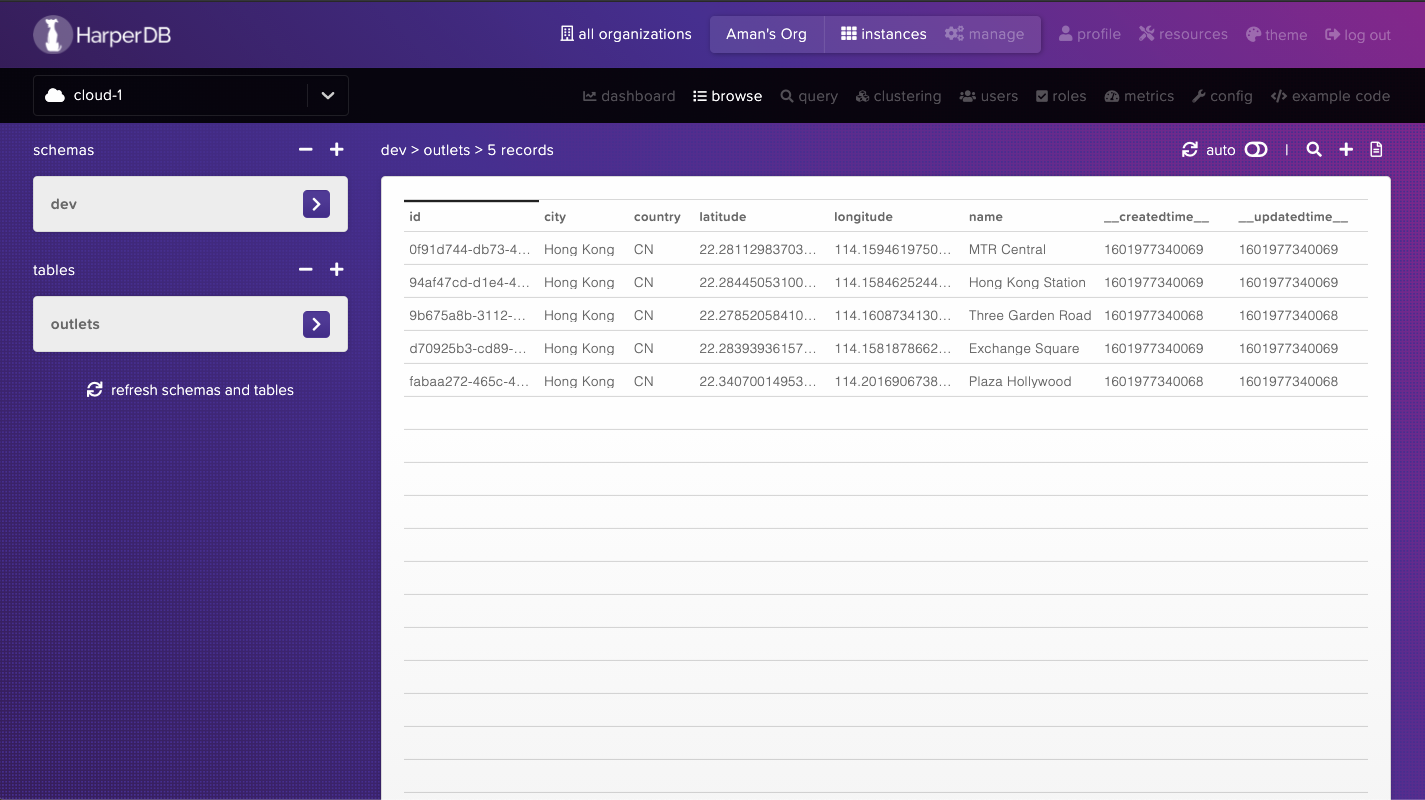Screen dimensions: 1425x800
Task: Click the refresh icon next to auto
Action: coord(1189,150)
